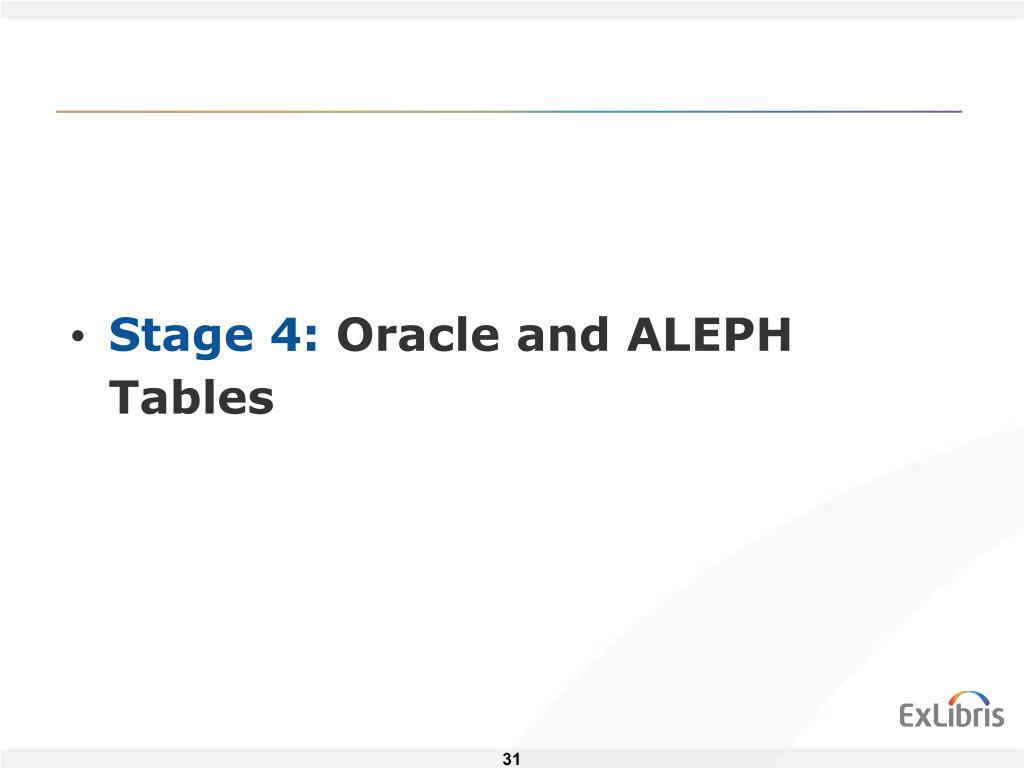Select the blue word "Stage"
The width and height of the screenshot is (1024, 768).
point(180,337)
